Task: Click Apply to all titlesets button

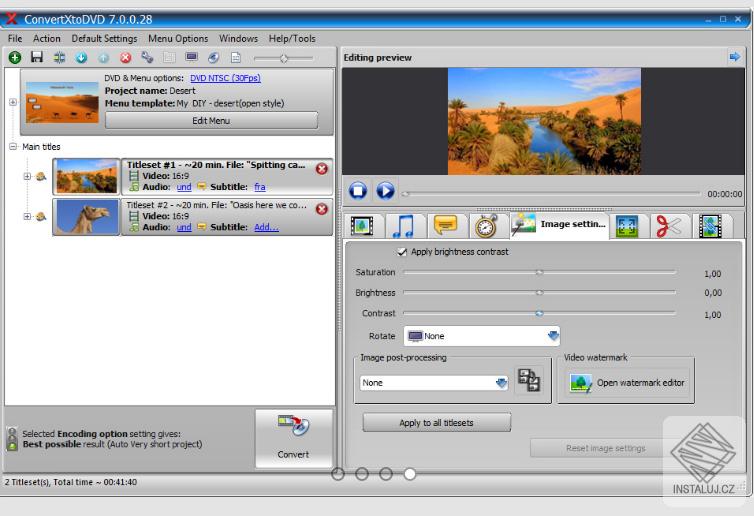Action: (x=436, y=422)
